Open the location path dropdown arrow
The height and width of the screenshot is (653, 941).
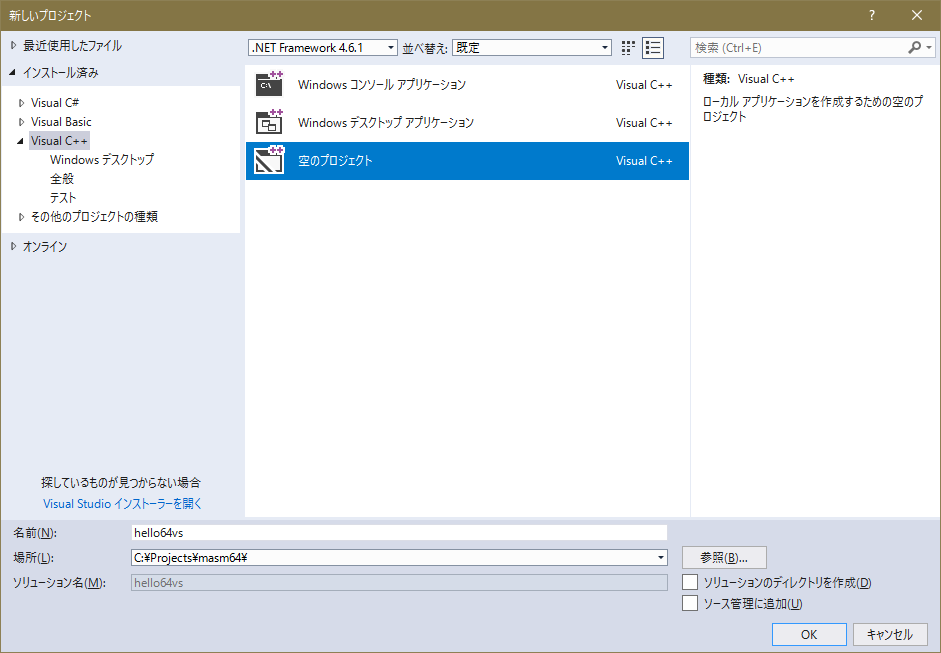tap(661, 558)
